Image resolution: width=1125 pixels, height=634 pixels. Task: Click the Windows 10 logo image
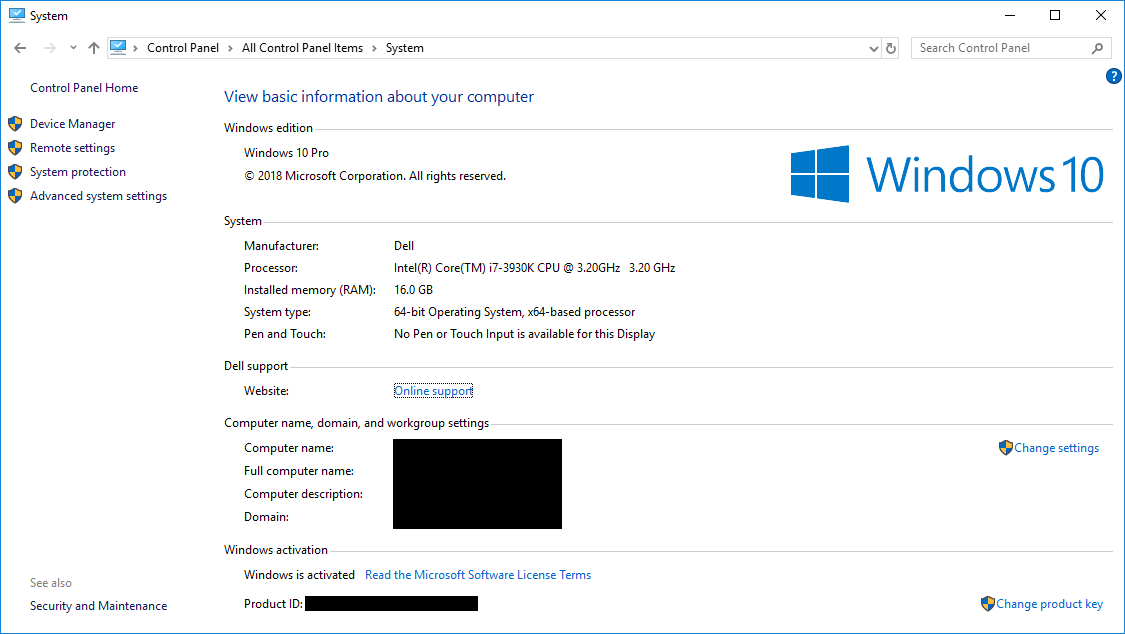[x=947, y=174]
